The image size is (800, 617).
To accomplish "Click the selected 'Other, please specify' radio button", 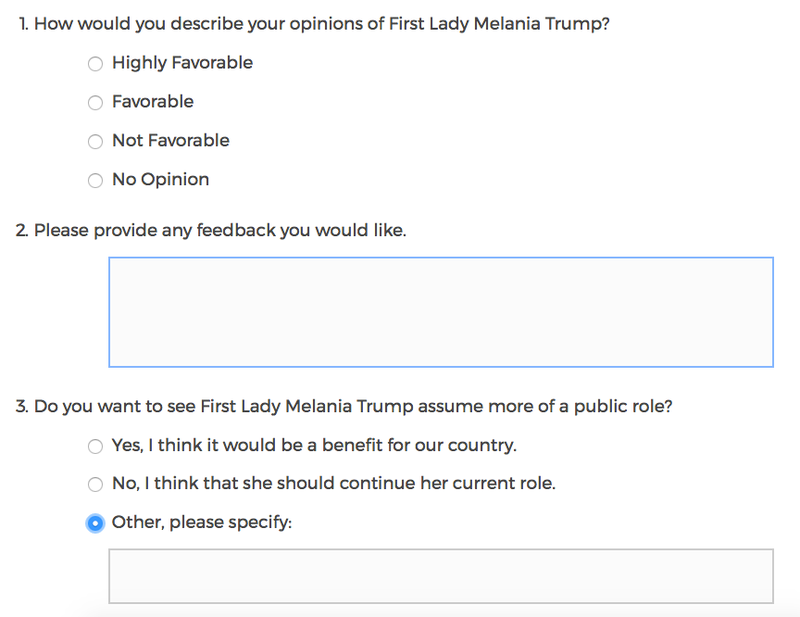I will pyautogui.click(x=95, y=523).
